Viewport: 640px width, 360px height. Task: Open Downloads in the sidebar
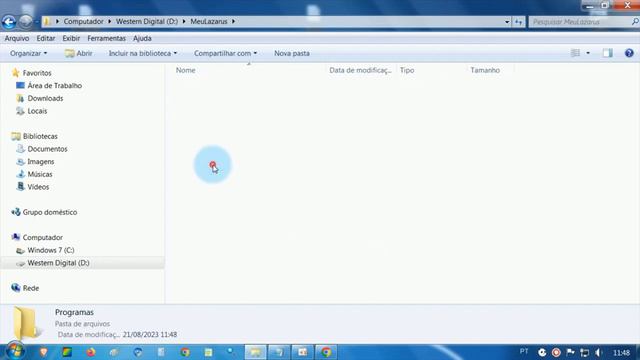pos(45,98)
